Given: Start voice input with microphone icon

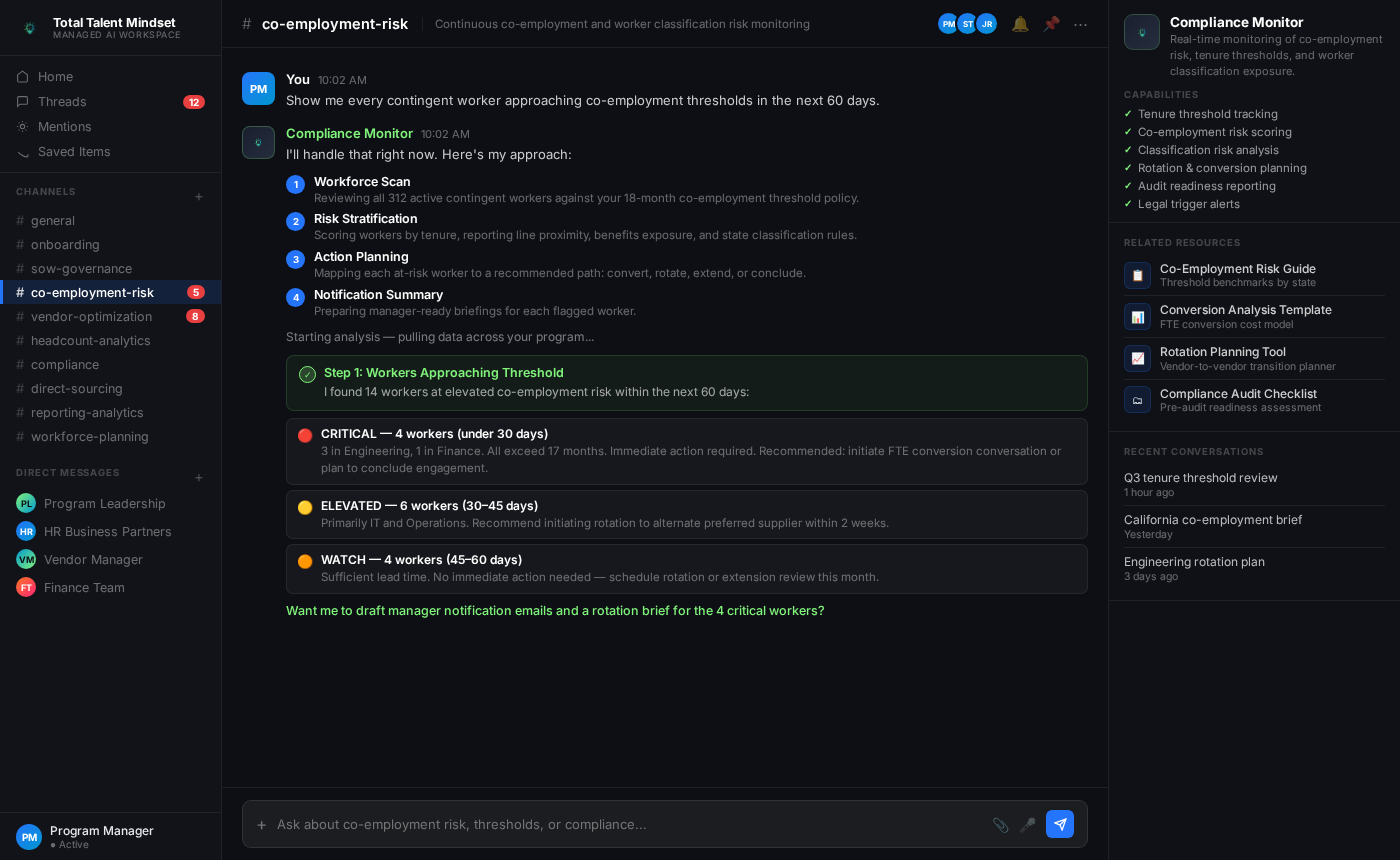Looking at the screenshot, I should [1027, 825].
